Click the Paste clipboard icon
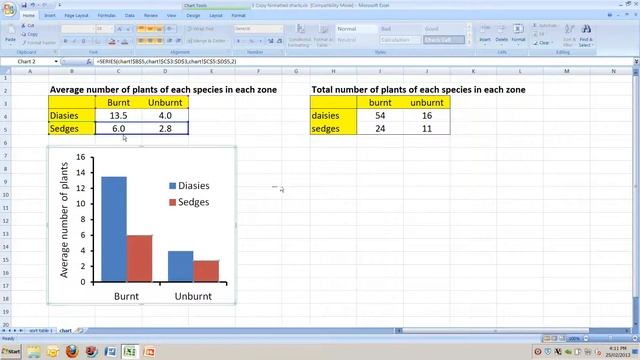This screenshot has width=640, height=360. click(x=10, y=31)
